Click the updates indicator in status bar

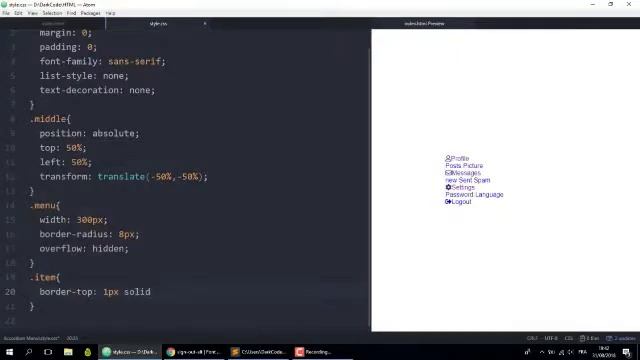point(621,338)
